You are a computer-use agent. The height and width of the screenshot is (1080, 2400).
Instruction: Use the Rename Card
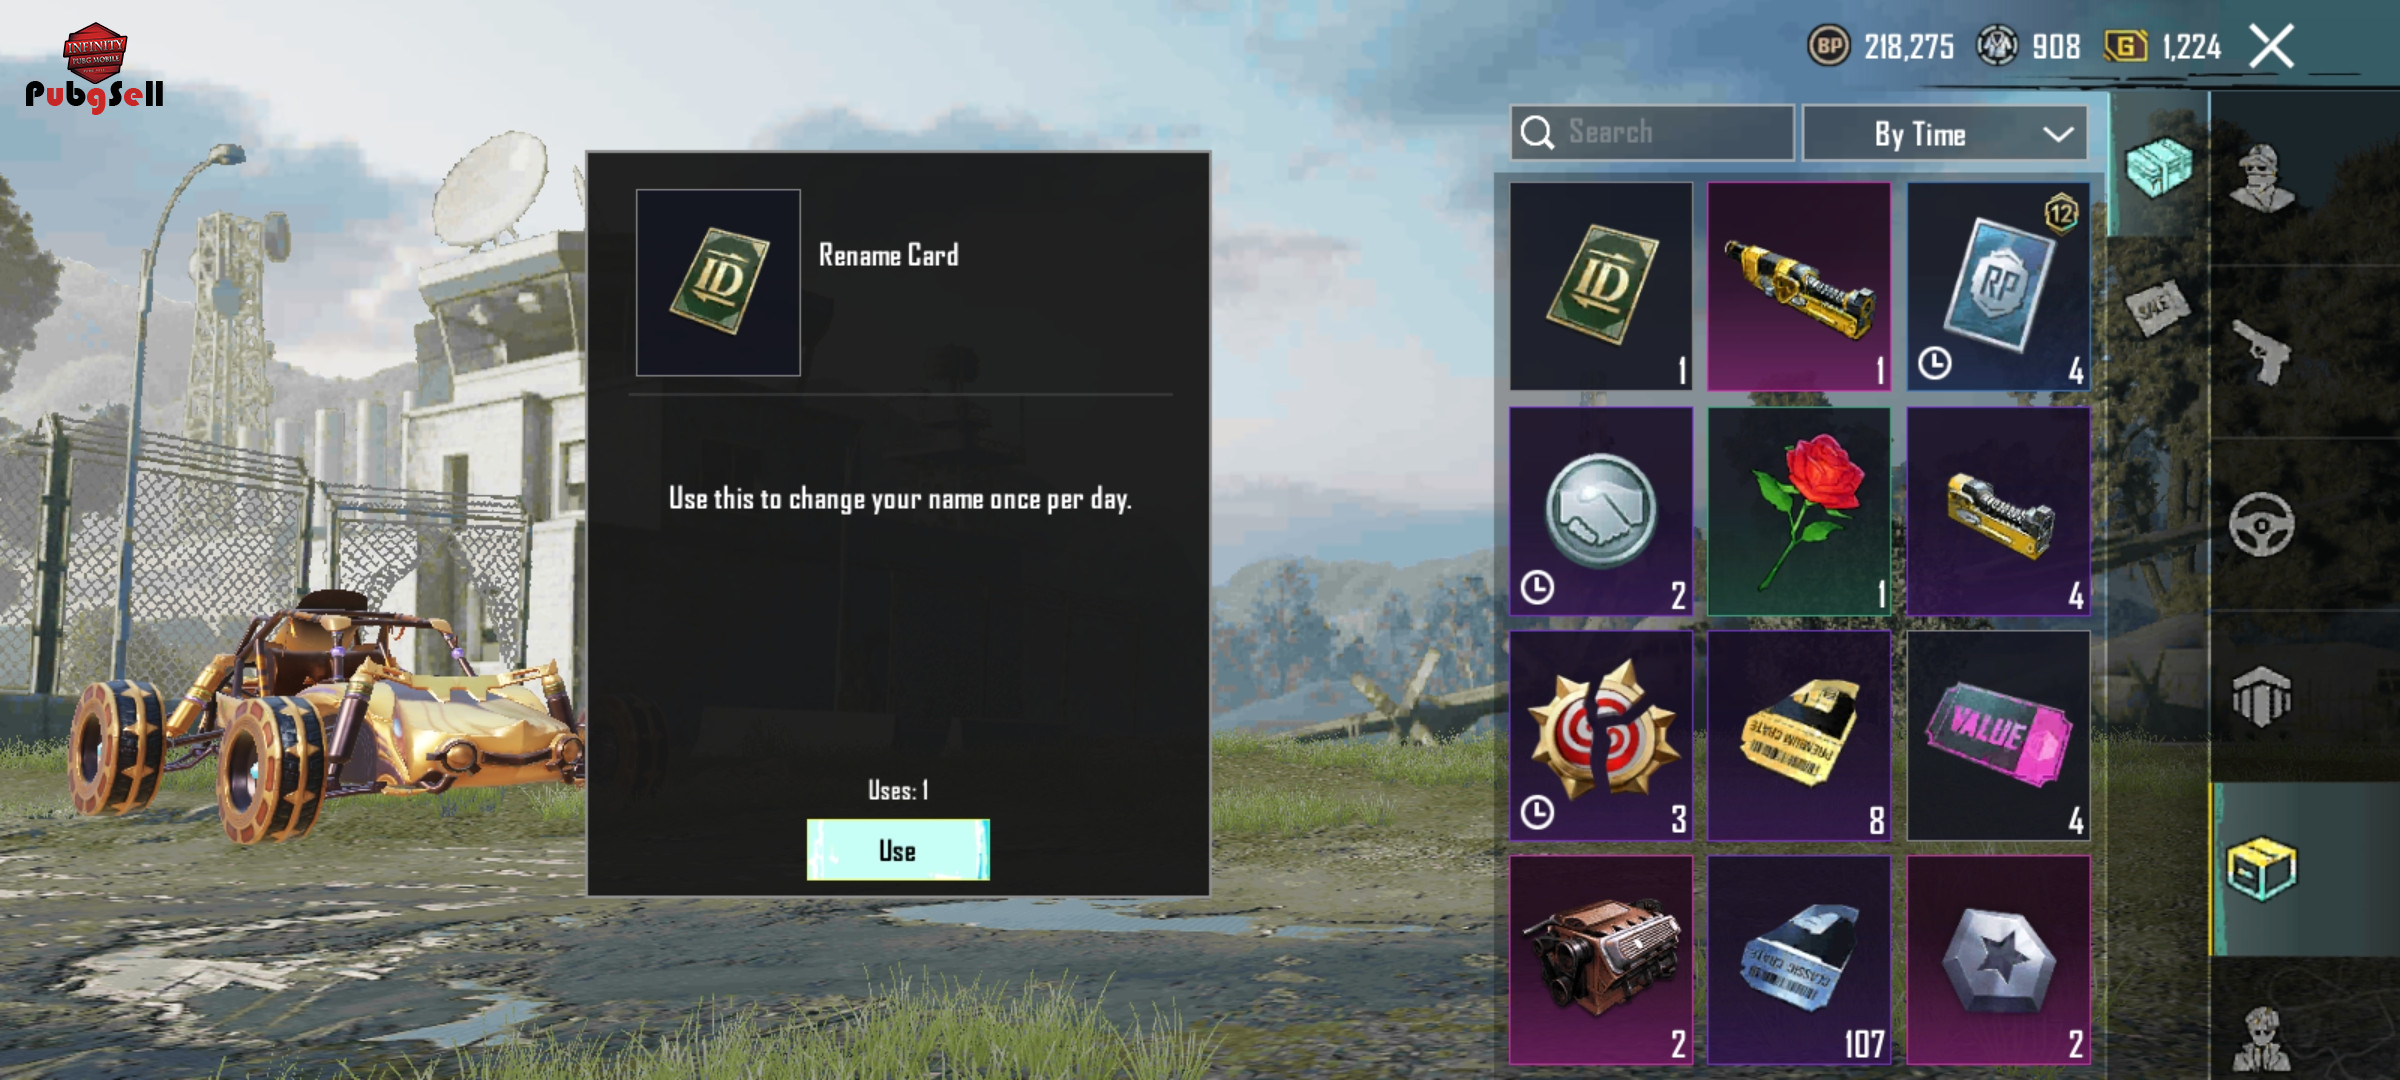(898, 850)
